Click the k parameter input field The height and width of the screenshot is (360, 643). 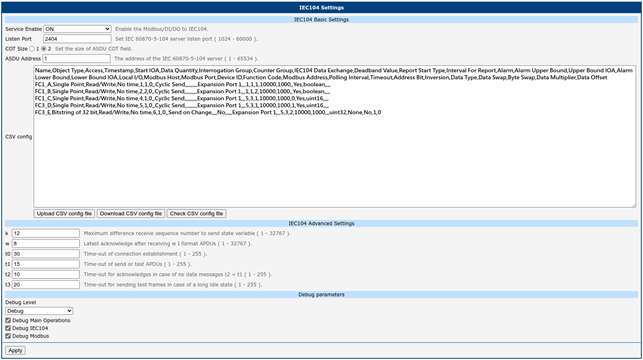click(x=46, y=233)
